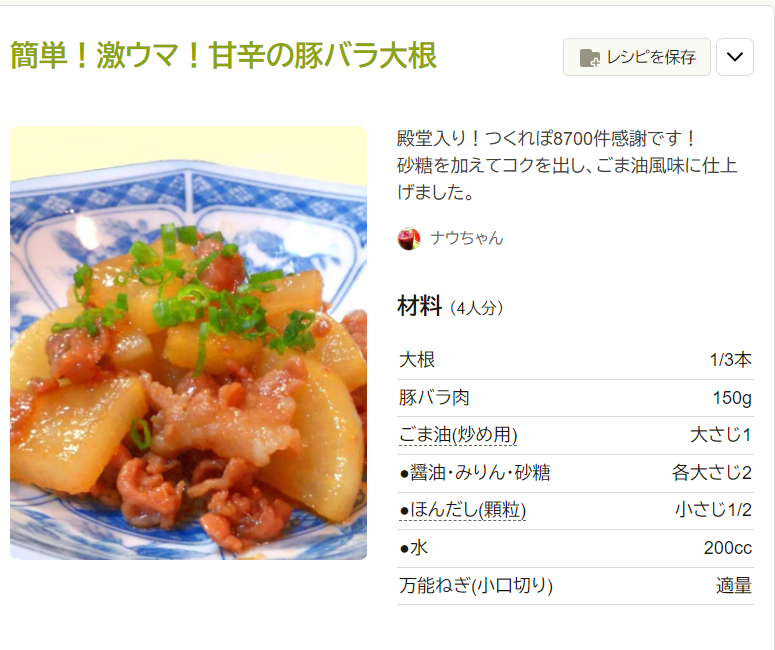Click the (4人分) servings label
775x650 pixels.
tap(476, 308)
